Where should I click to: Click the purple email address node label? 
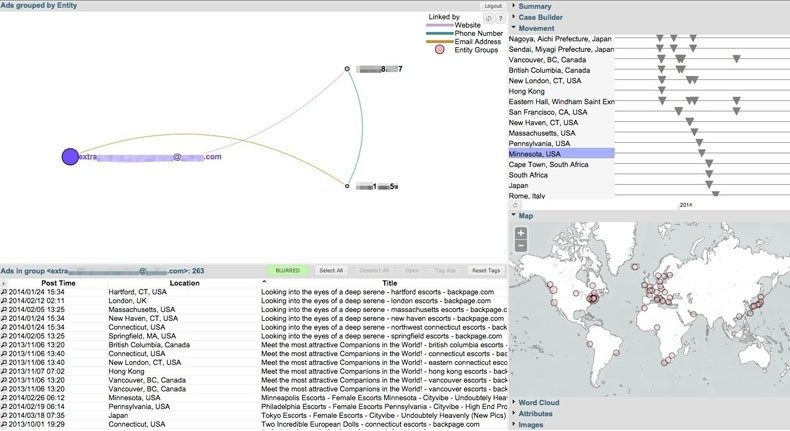click(x=150, y=157)
